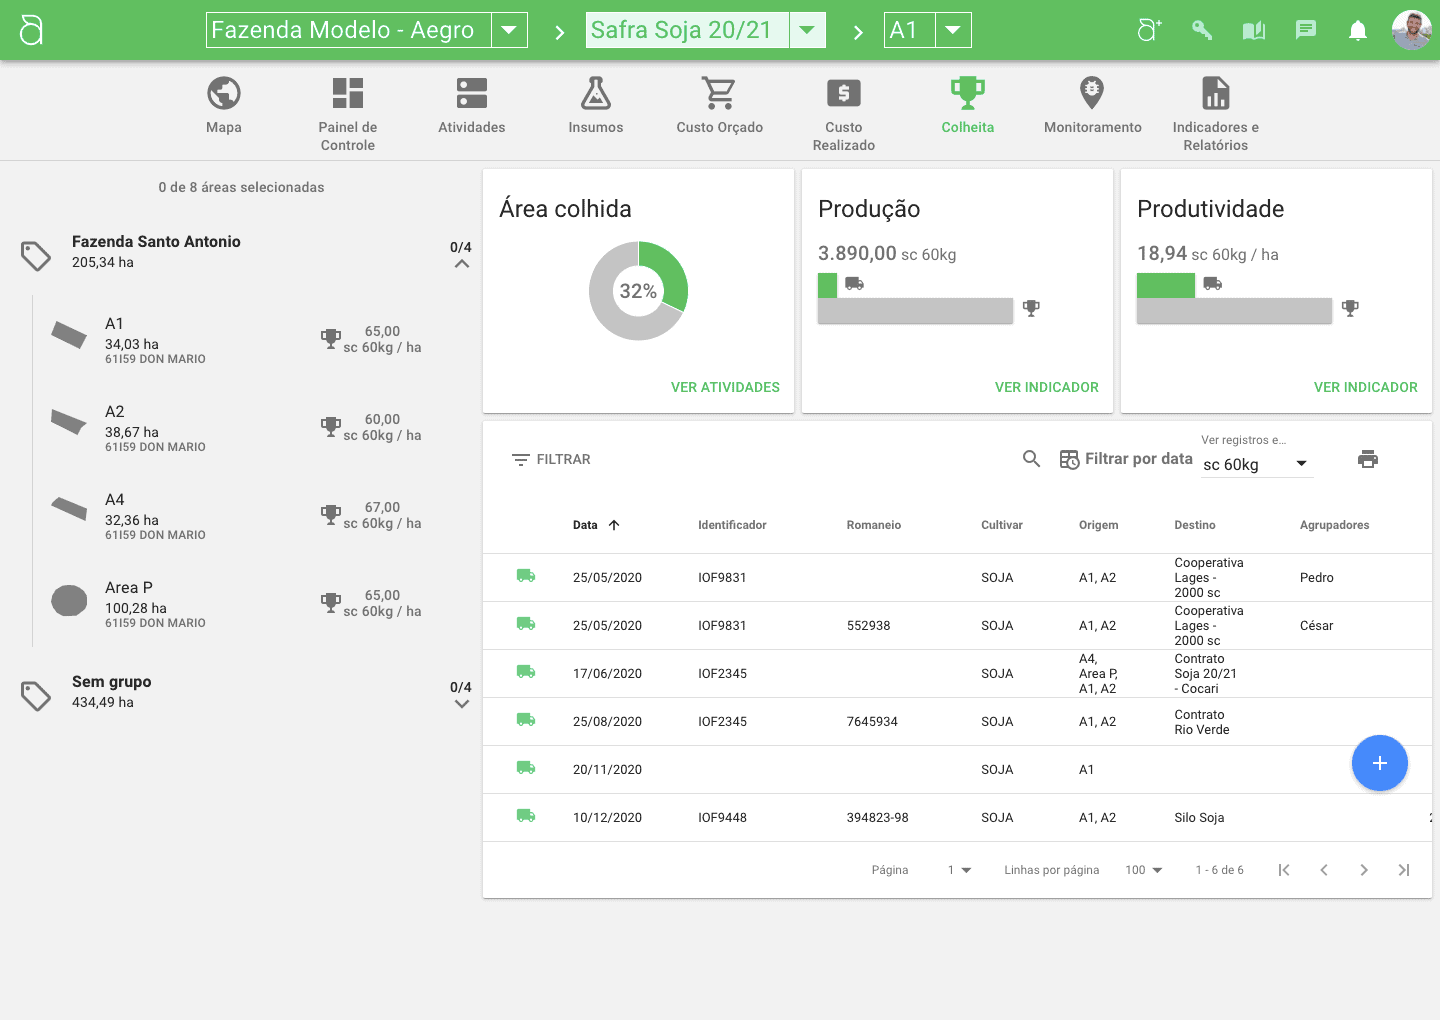Click the chat message icon in the header

pos(1305,30)
